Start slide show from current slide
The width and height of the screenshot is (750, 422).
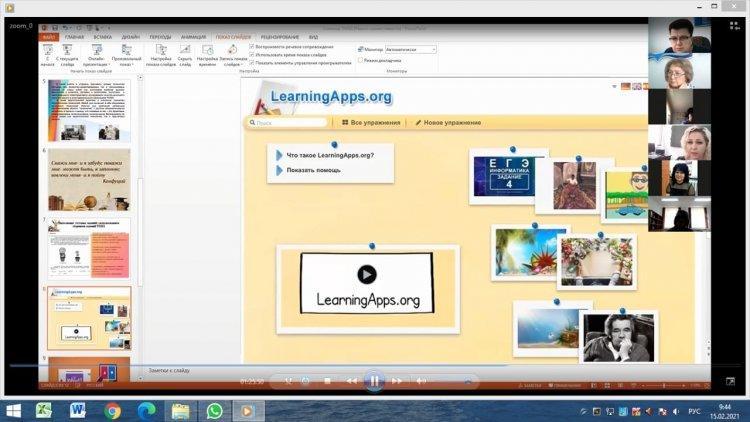pyautogui.click(x=67, y=55)
